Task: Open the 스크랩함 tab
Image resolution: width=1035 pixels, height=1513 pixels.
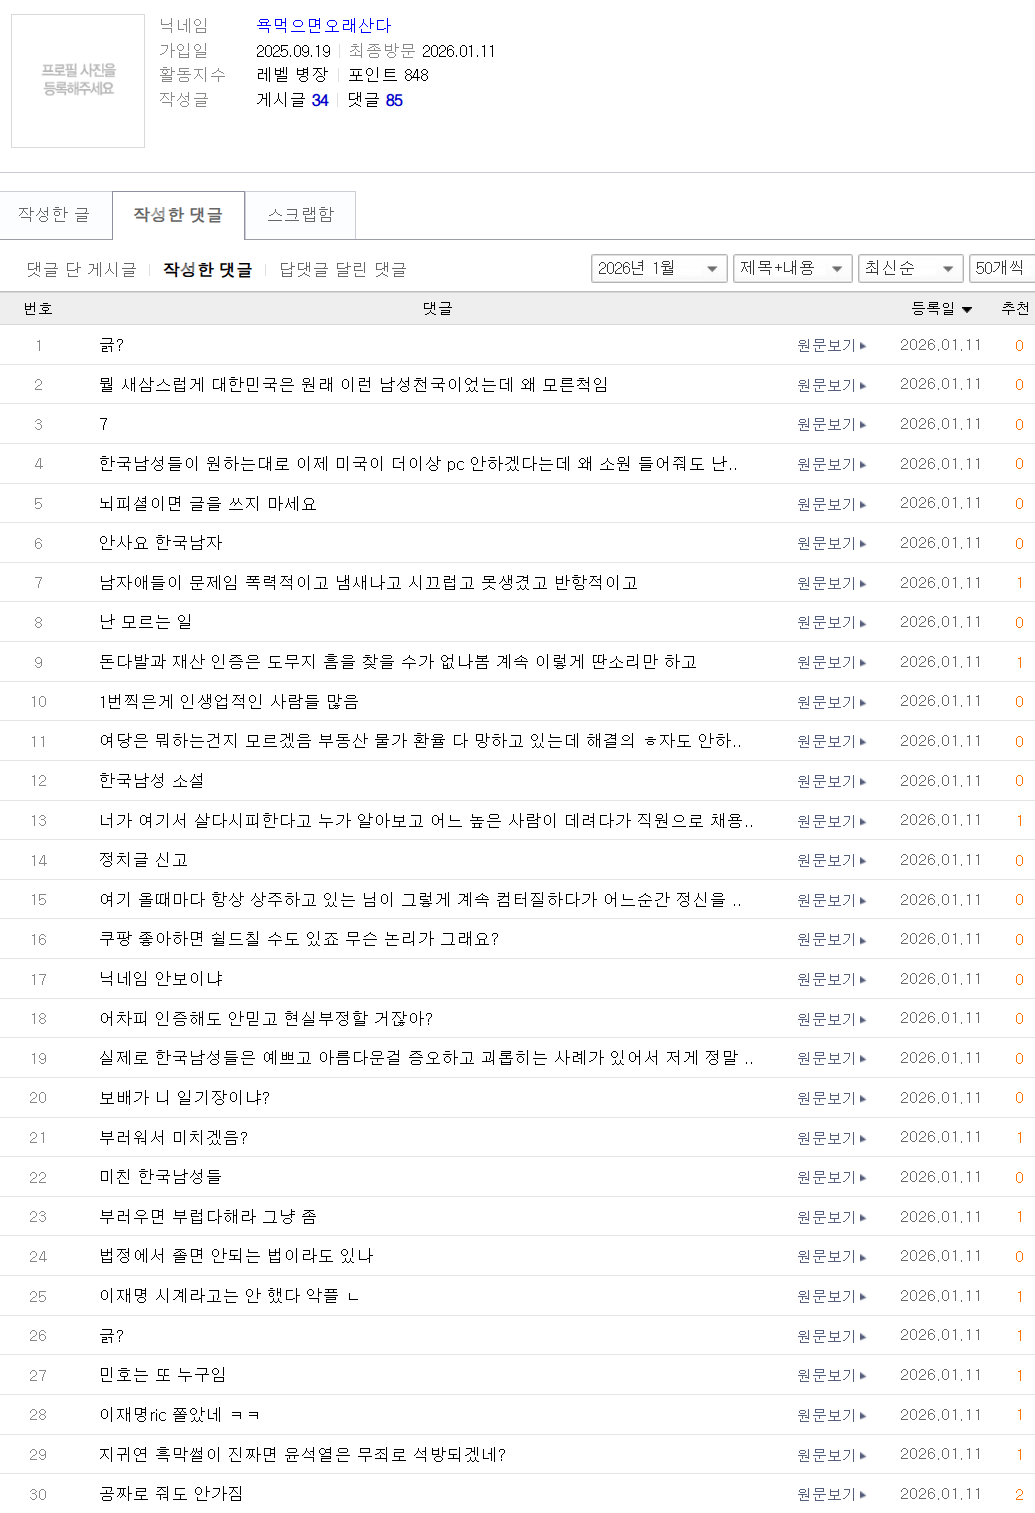Action: tap(298, 214)
